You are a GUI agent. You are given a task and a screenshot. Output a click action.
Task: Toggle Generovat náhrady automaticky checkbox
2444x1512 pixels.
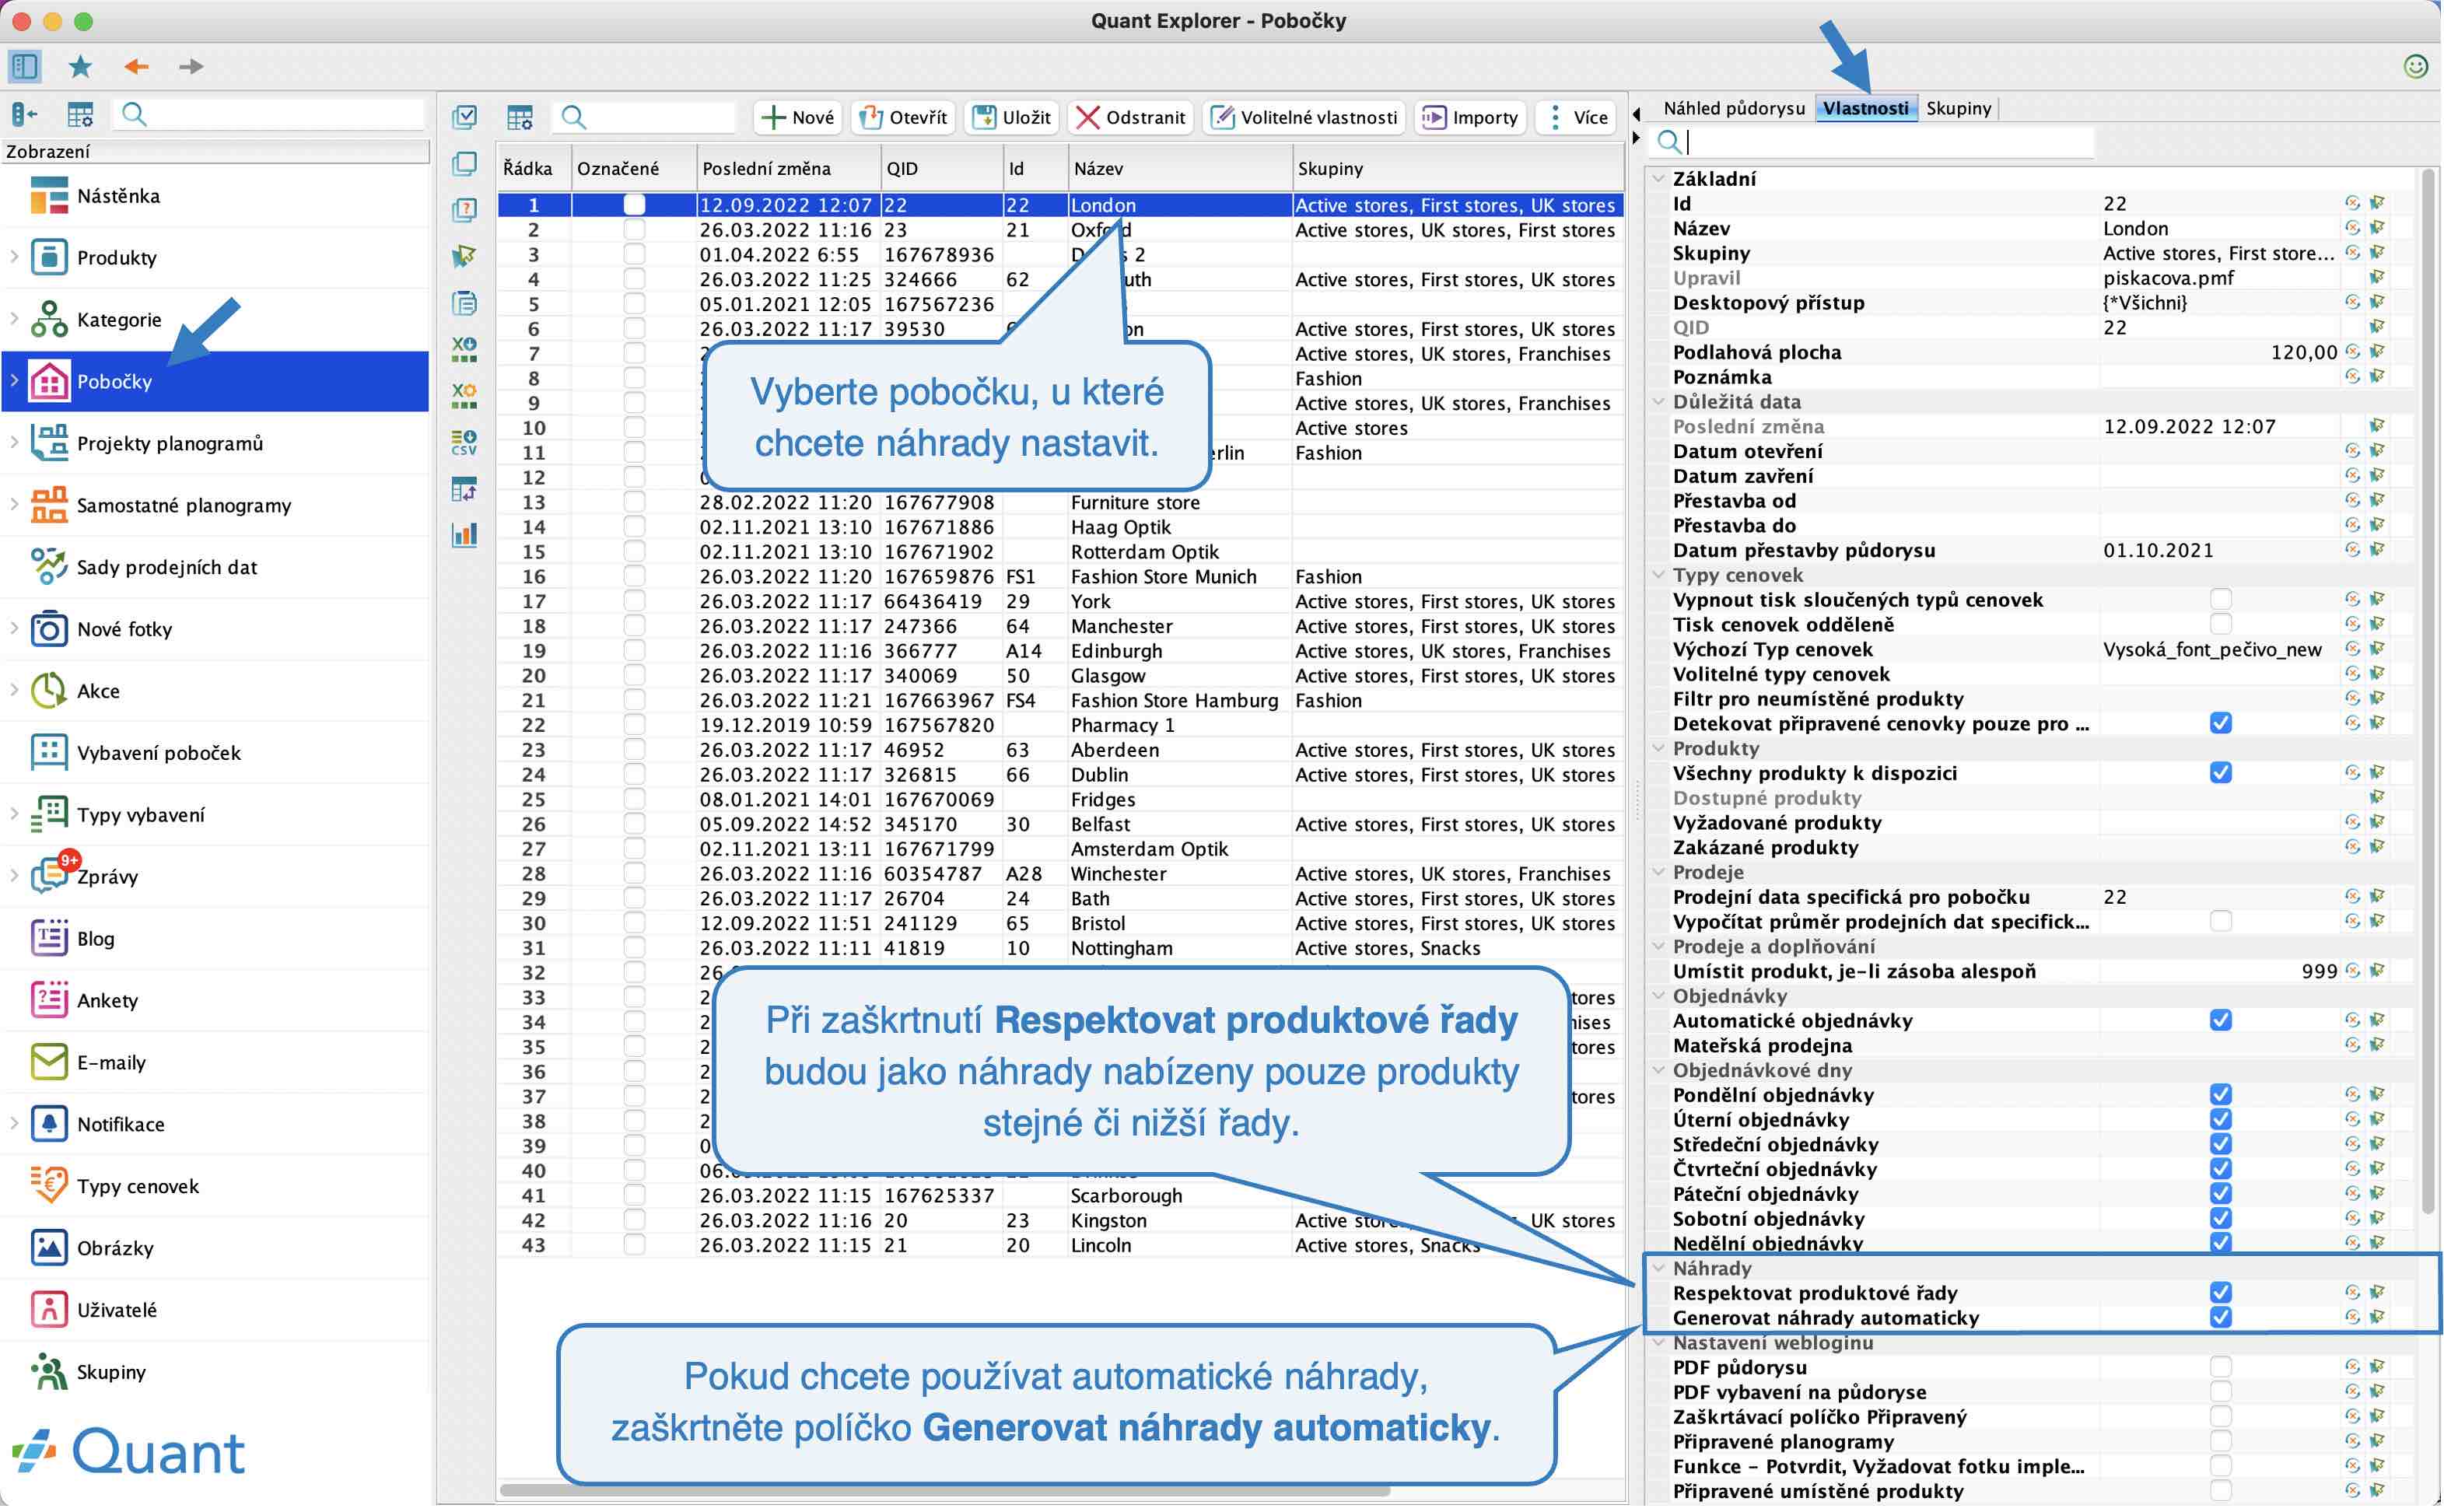[2220, 1319]
